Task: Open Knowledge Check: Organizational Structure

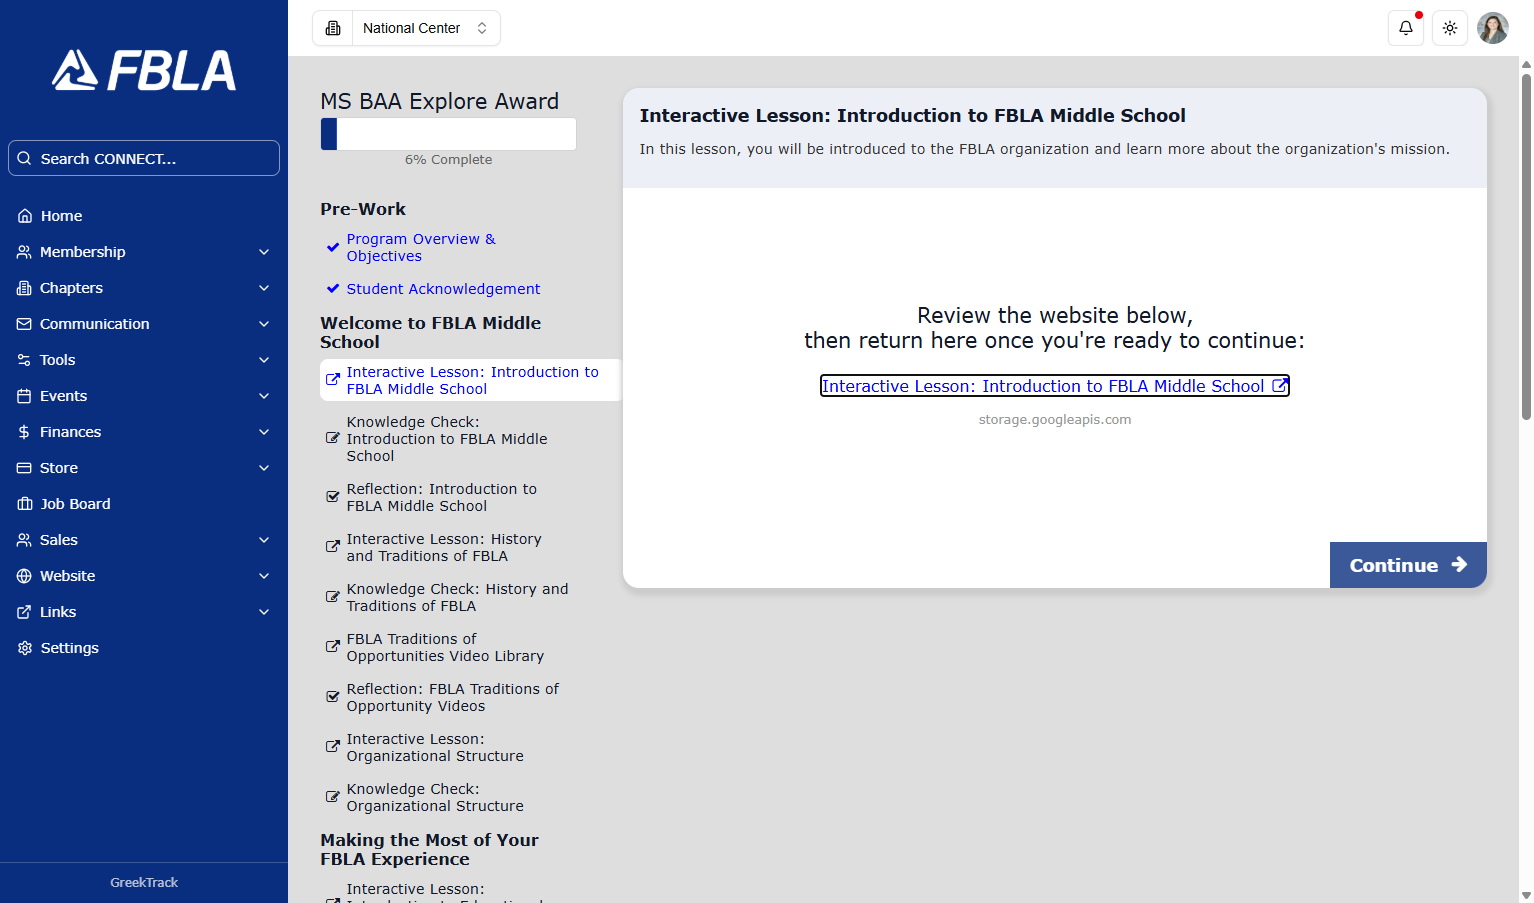Action: (435, 797)
